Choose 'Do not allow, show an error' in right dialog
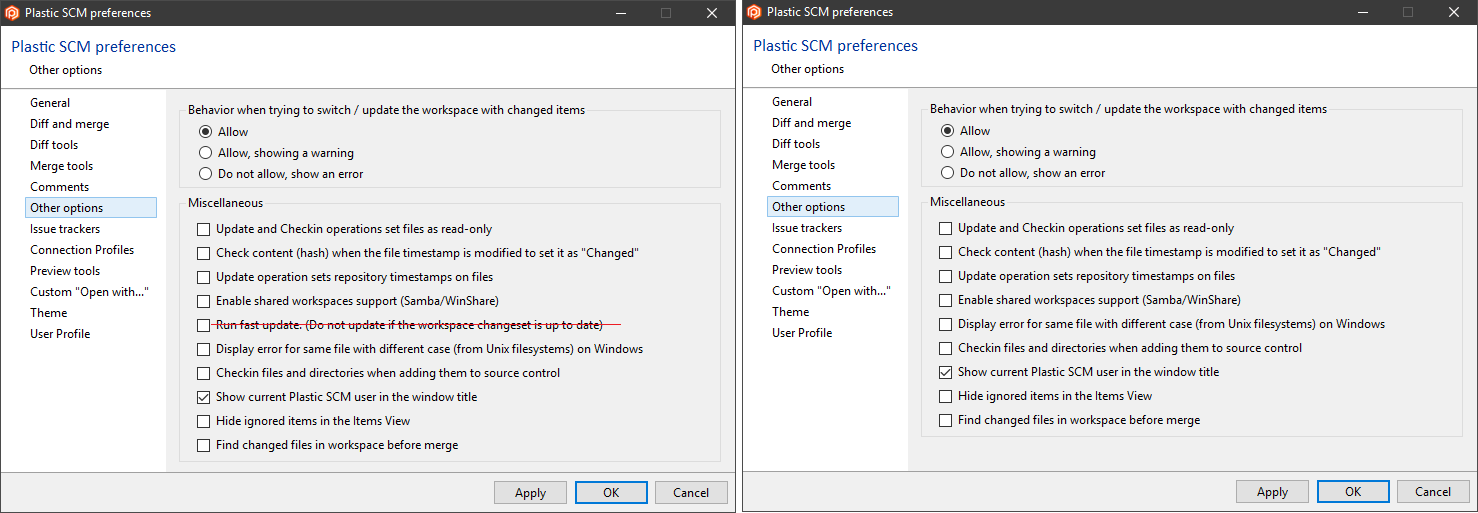 [x=948, y=172]
